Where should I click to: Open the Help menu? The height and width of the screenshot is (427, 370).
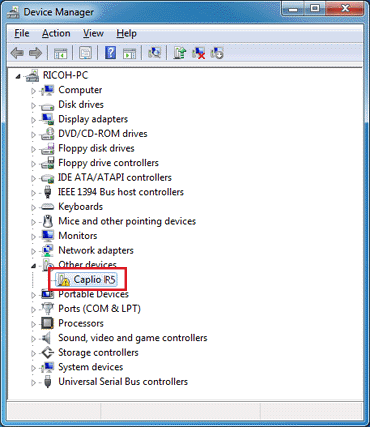click(x=126, y=33)
